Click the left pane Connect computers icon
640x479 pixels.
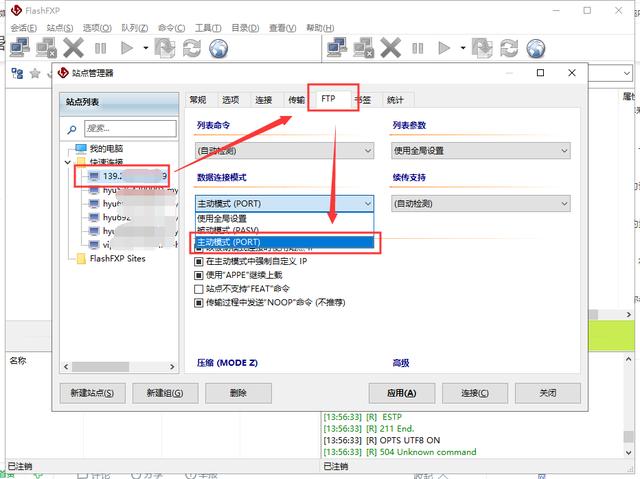(19, 48)
